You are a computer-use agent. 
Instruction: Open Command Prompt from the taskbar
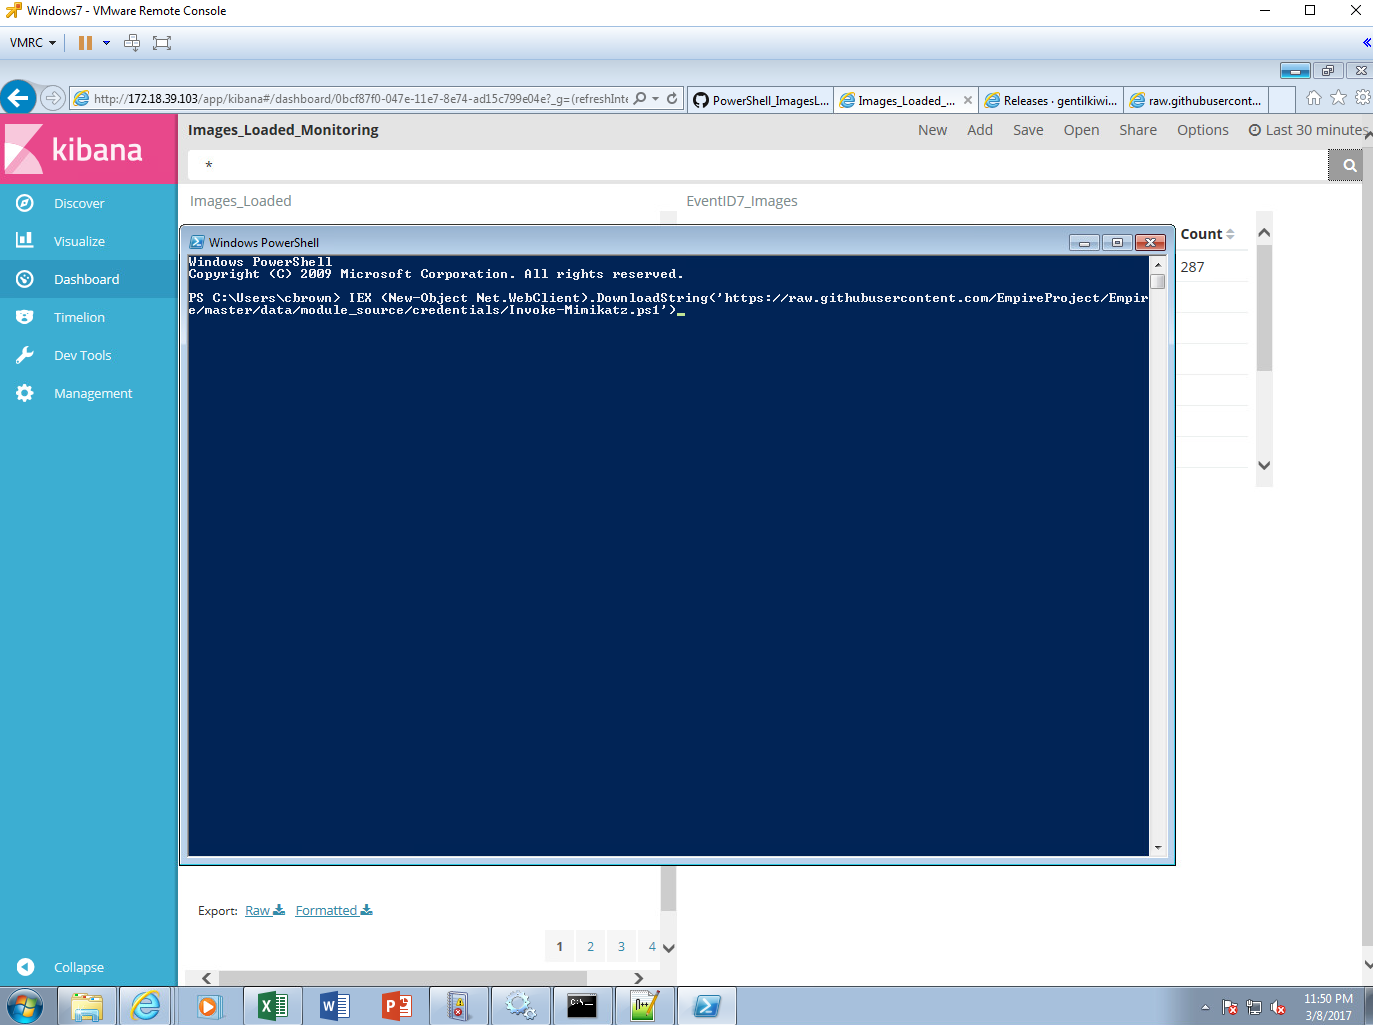[582, 1006]
